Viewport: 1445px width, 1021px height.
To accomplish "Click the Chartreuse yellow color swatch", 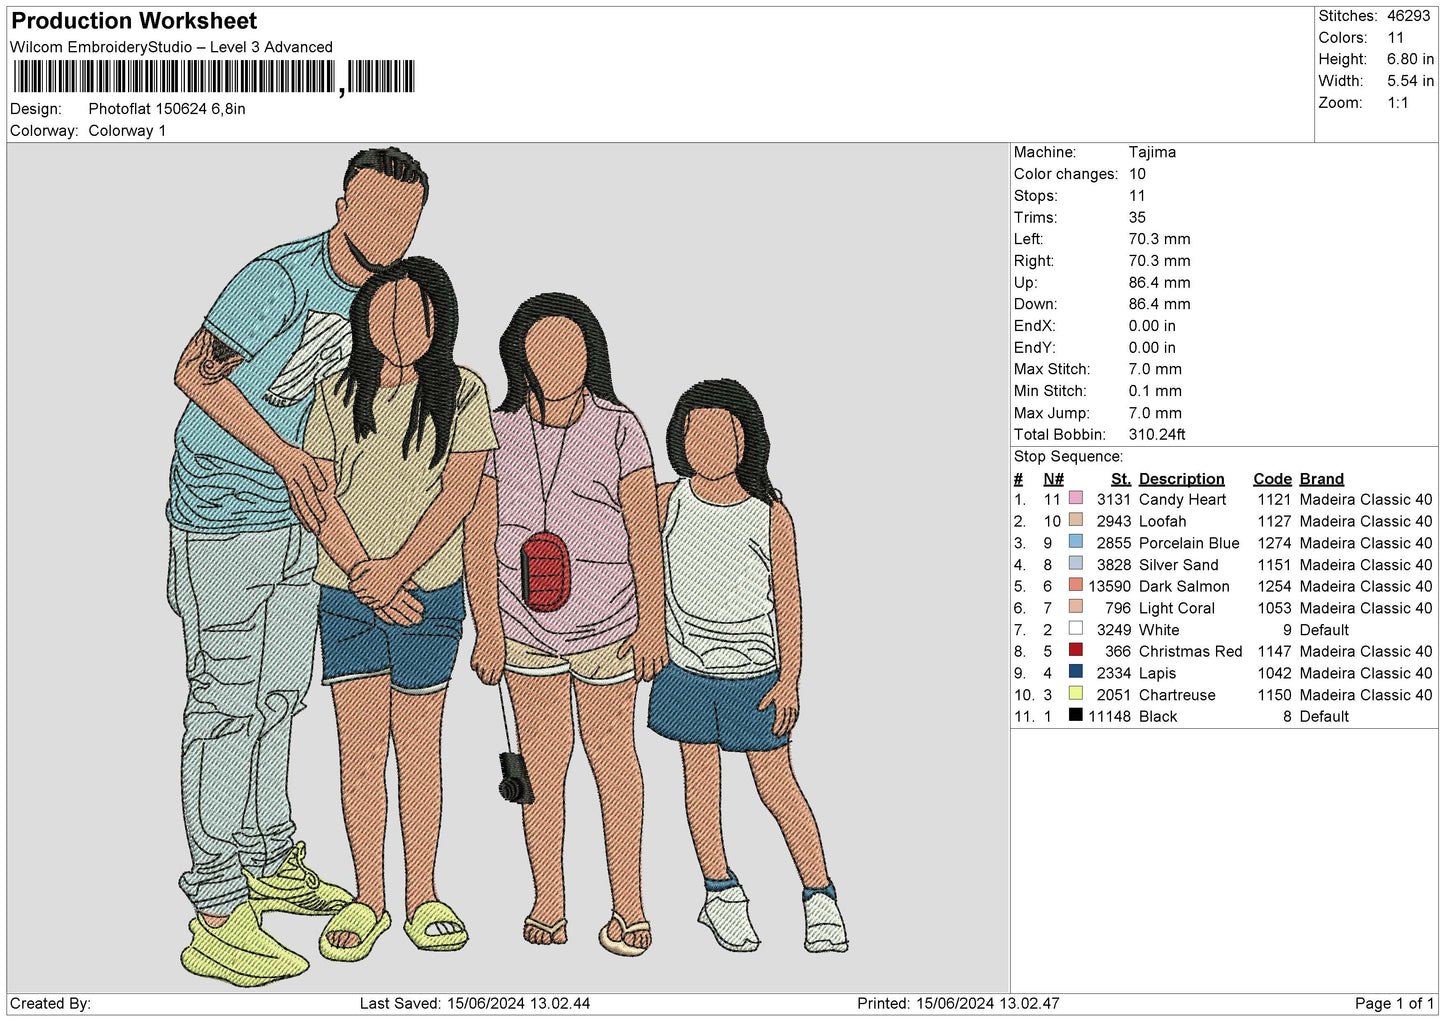I will 1076,694.
